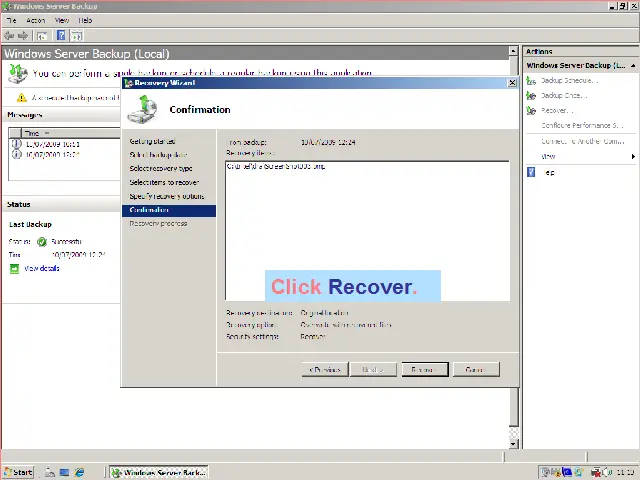Click the Start button on the taskbar
Image resolution: width=640 pixels, height=480 pixels.
pos(18,472)
